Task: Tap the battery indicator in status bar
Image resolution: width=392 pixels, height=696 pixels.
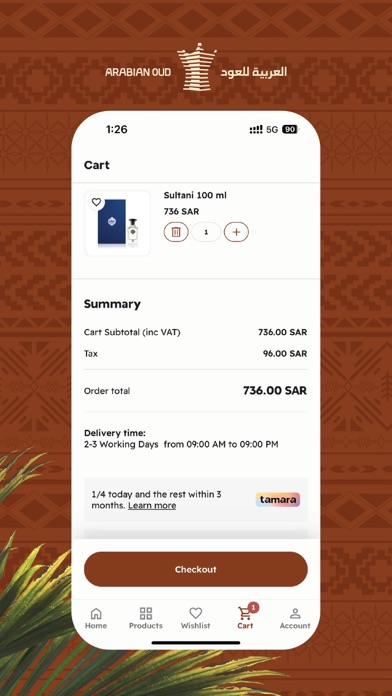Action: click(x=290, y=130)
